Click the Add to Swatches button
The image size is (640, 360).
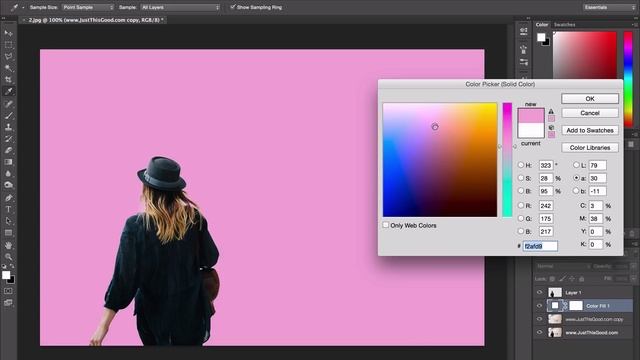click(x=590, y=130)
